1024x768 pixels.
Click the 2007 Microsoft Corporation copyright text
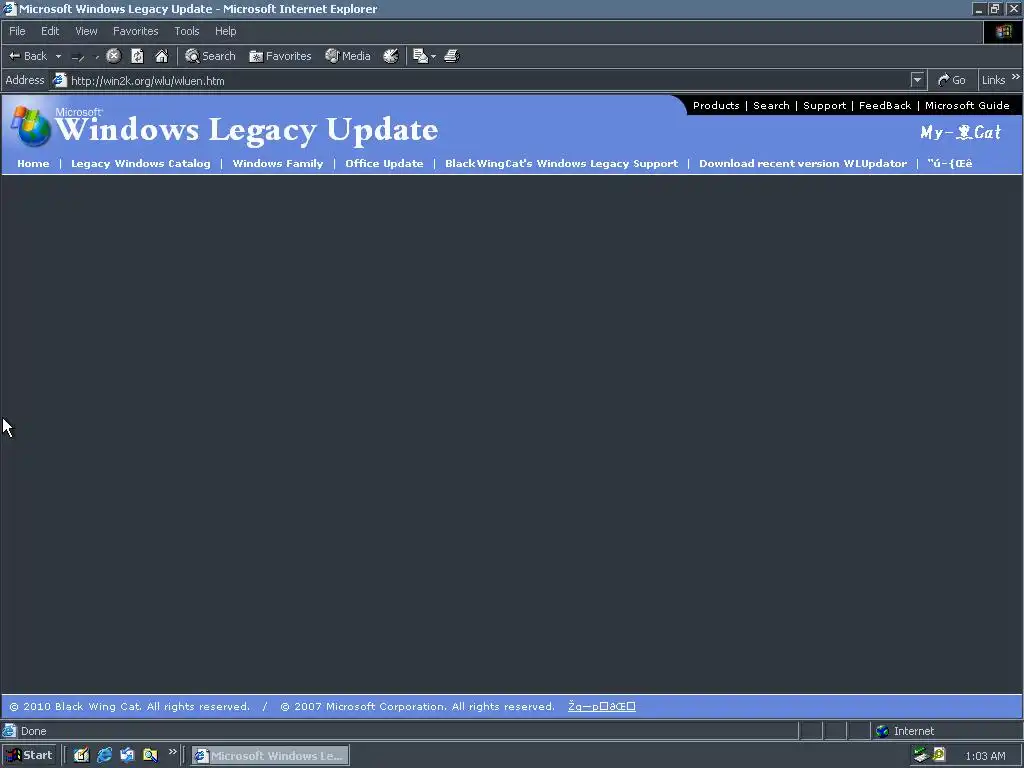point(417,707)
